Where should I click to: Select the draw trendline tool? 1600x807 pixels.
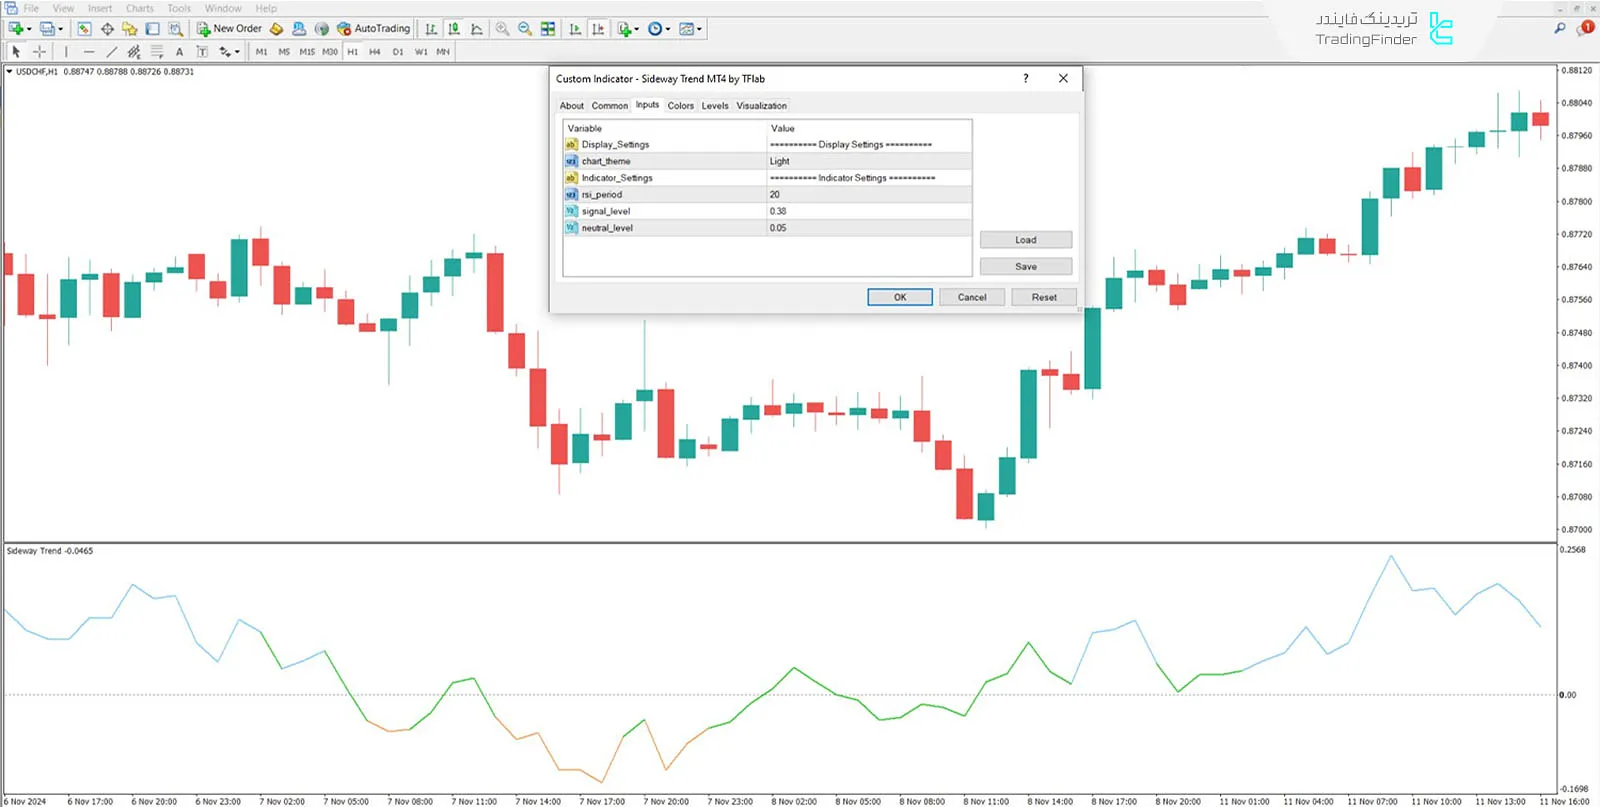pos(111,52)
